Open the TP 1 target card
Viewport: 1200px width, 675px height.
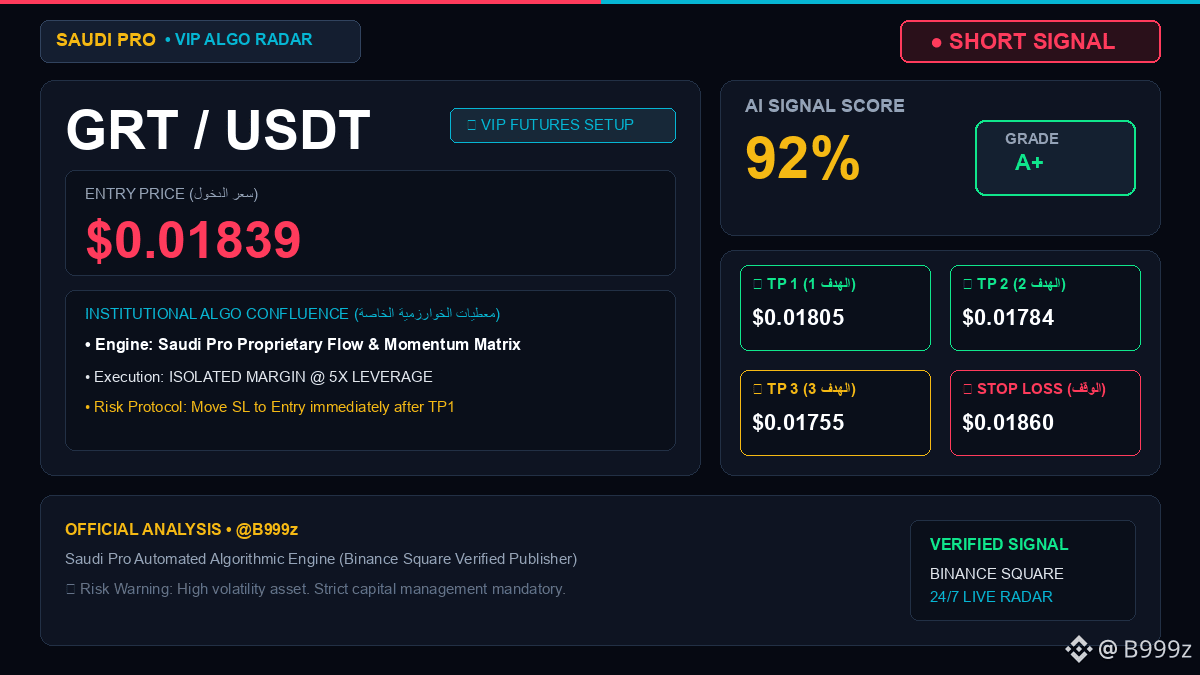pyautogui.click(x=835, y=308)
